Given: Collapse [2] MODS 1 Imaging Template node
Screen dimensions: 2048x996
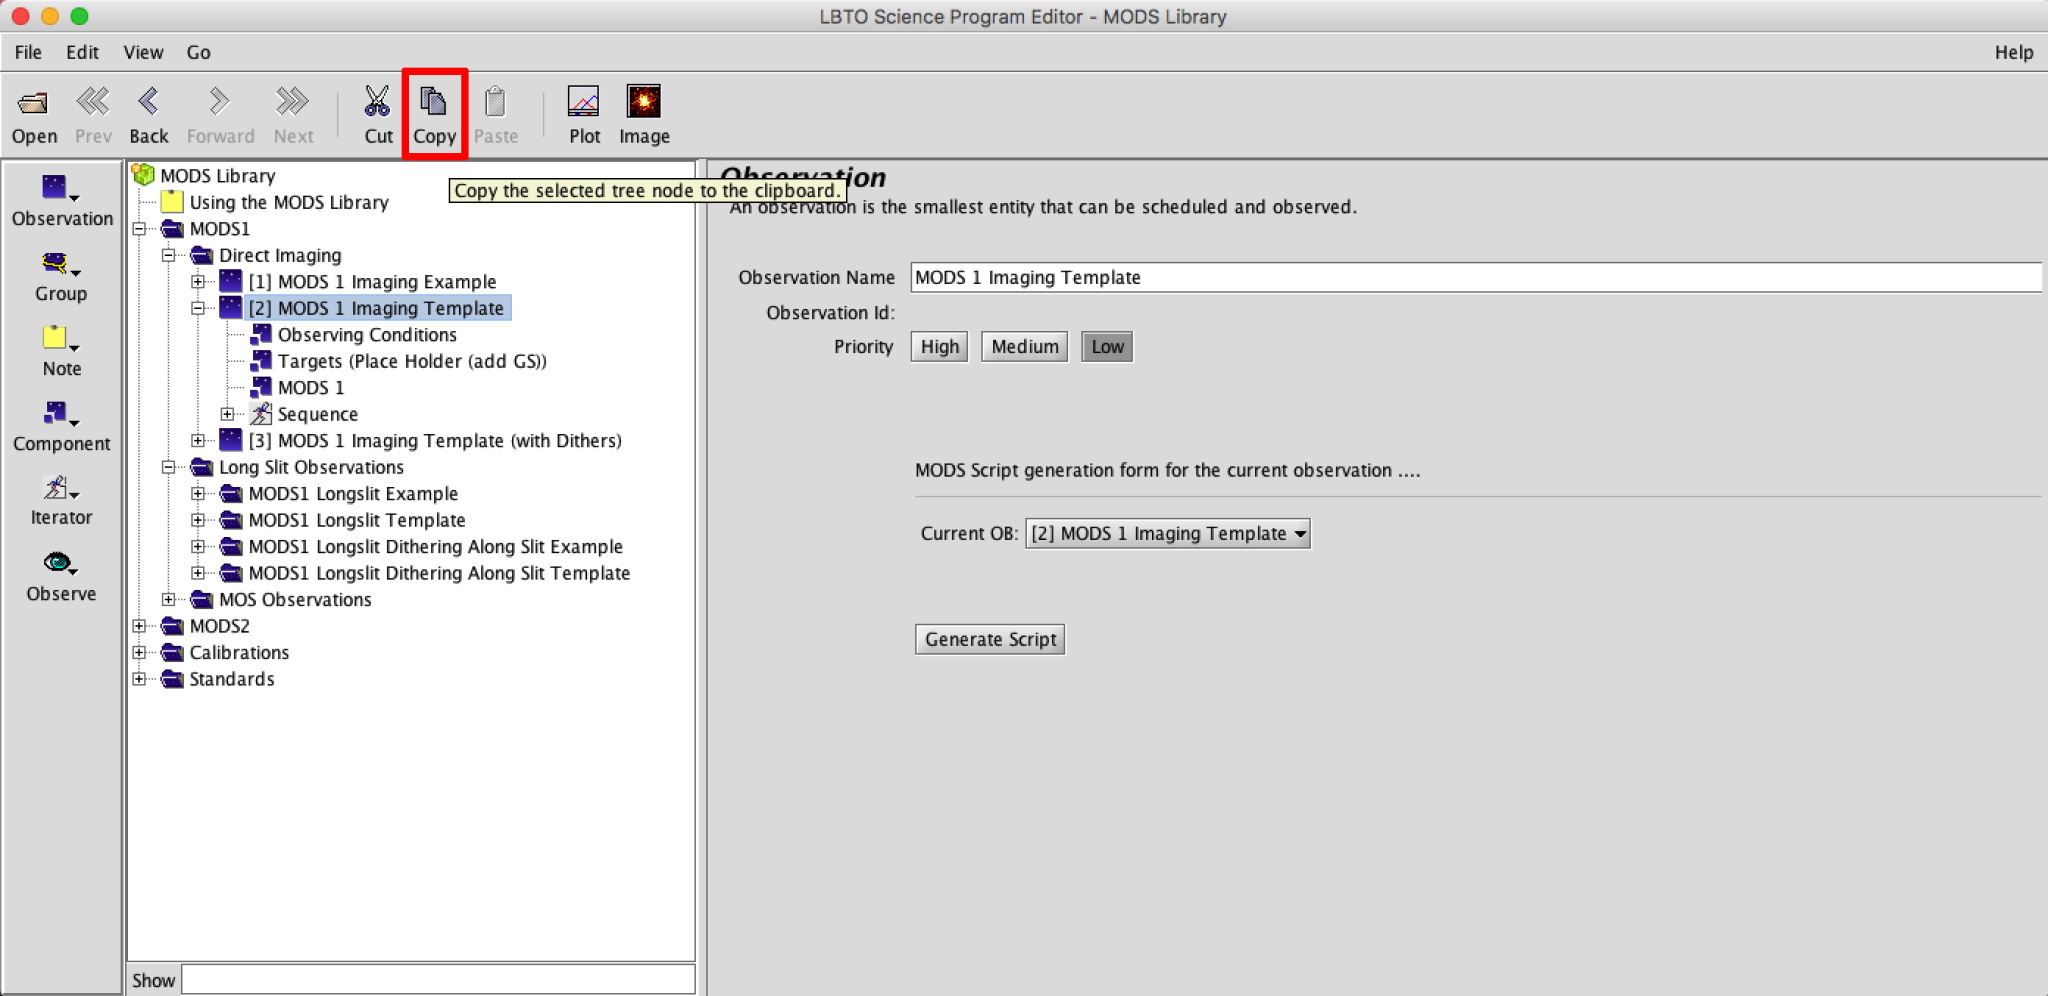Looking at the screenshot, I should click(x=198, y=308).
